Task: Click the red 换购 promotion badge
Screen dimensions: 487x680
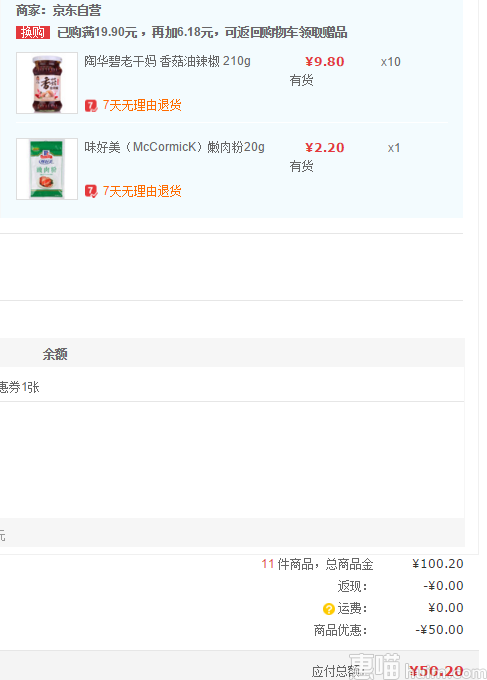Action: point(33,33)
